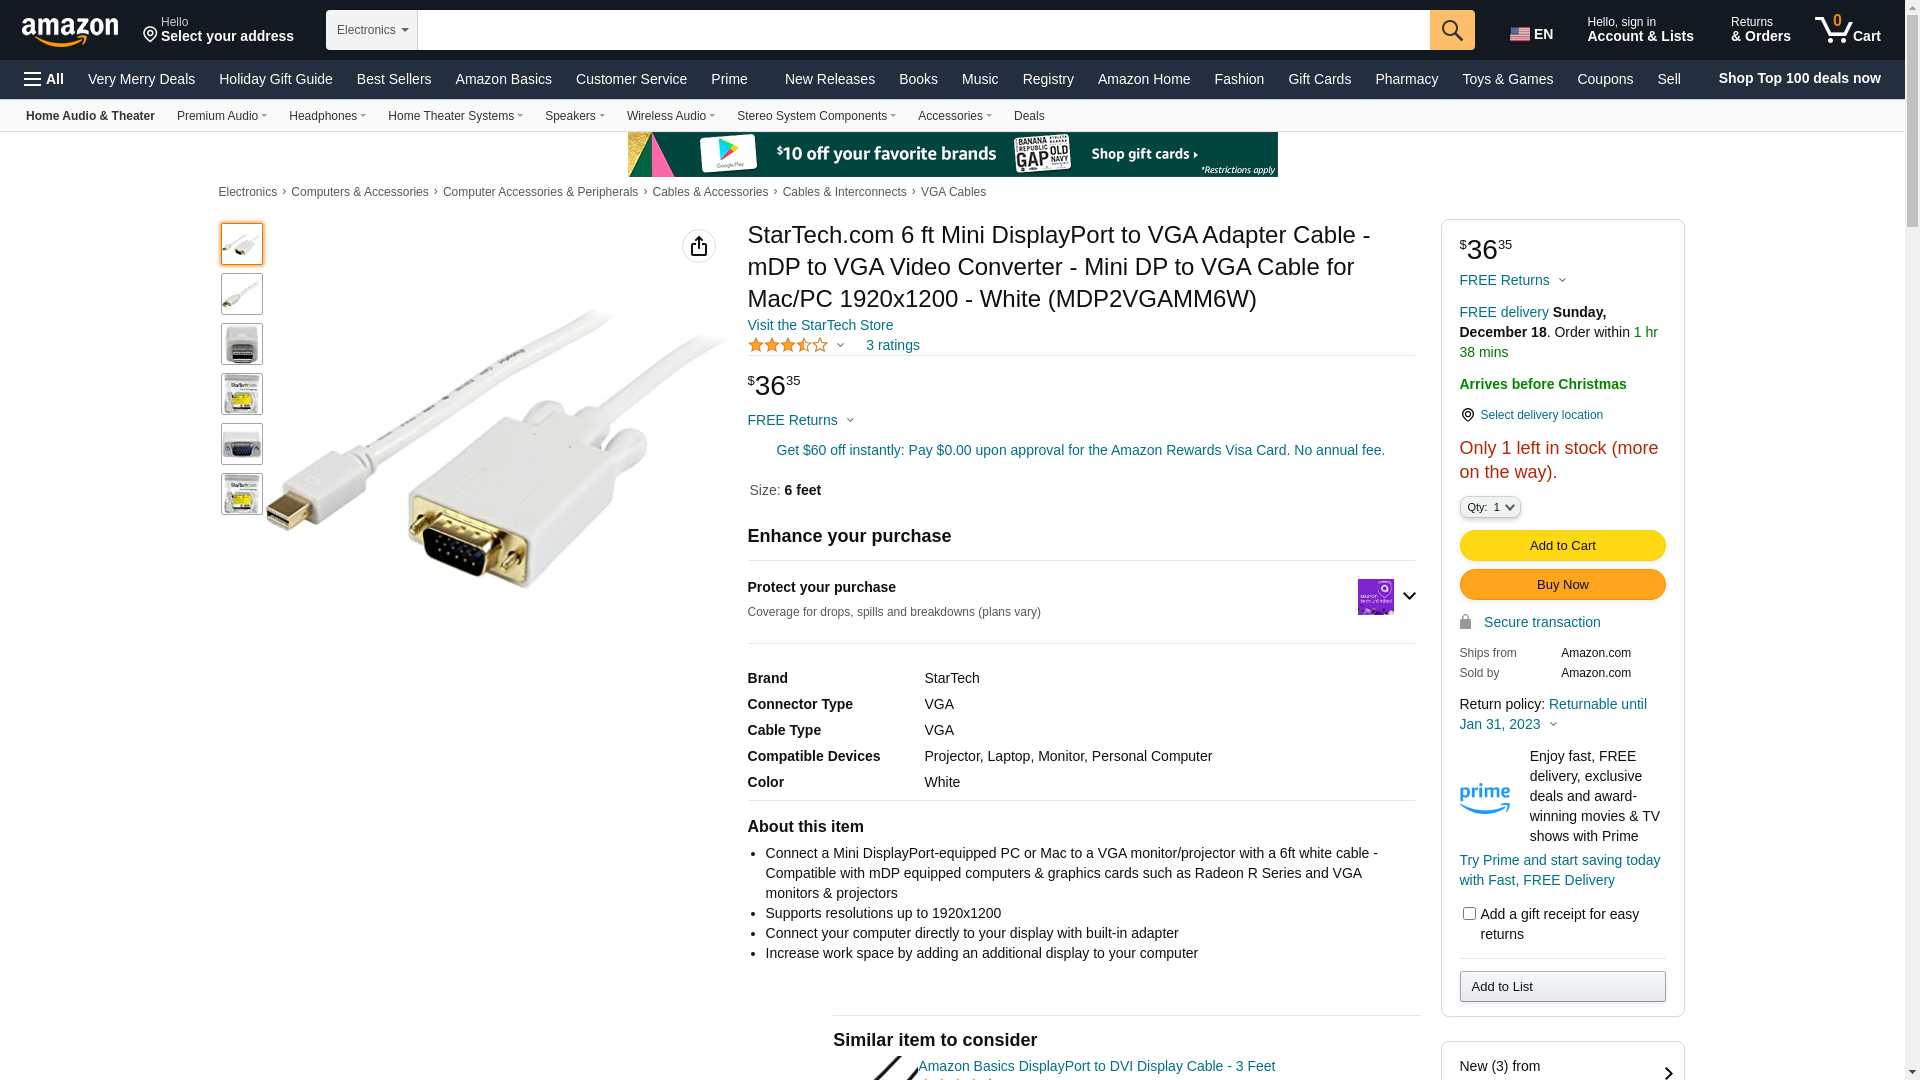Screen dimensions: 1920x1080
Task: Visit the StarTech Store link
Action: [820, 325]
